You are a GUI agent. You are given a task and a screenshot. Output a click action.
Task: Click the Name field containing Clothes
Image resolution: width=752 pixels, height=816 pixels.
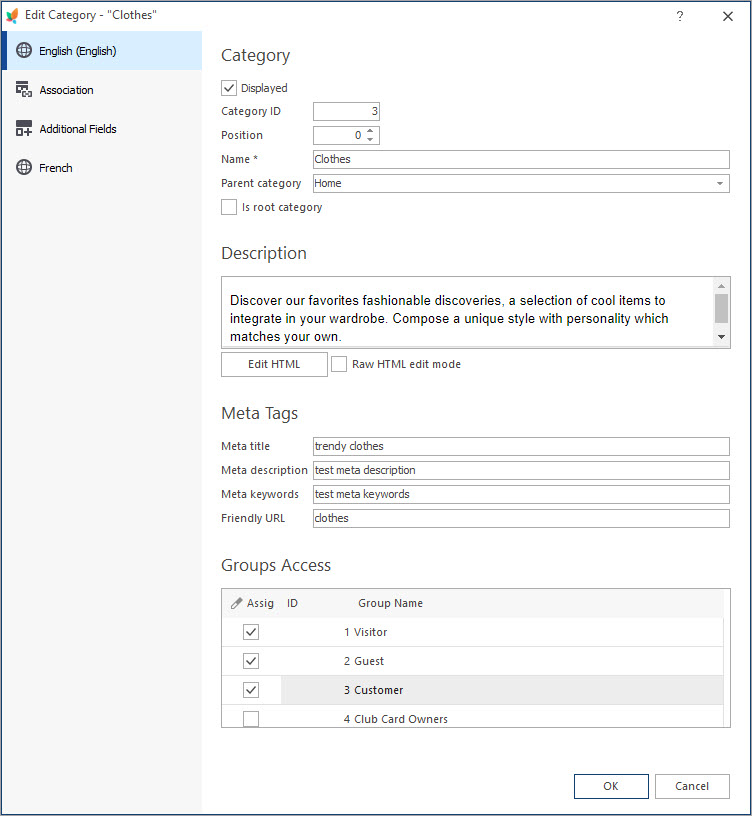coord(521,159)
